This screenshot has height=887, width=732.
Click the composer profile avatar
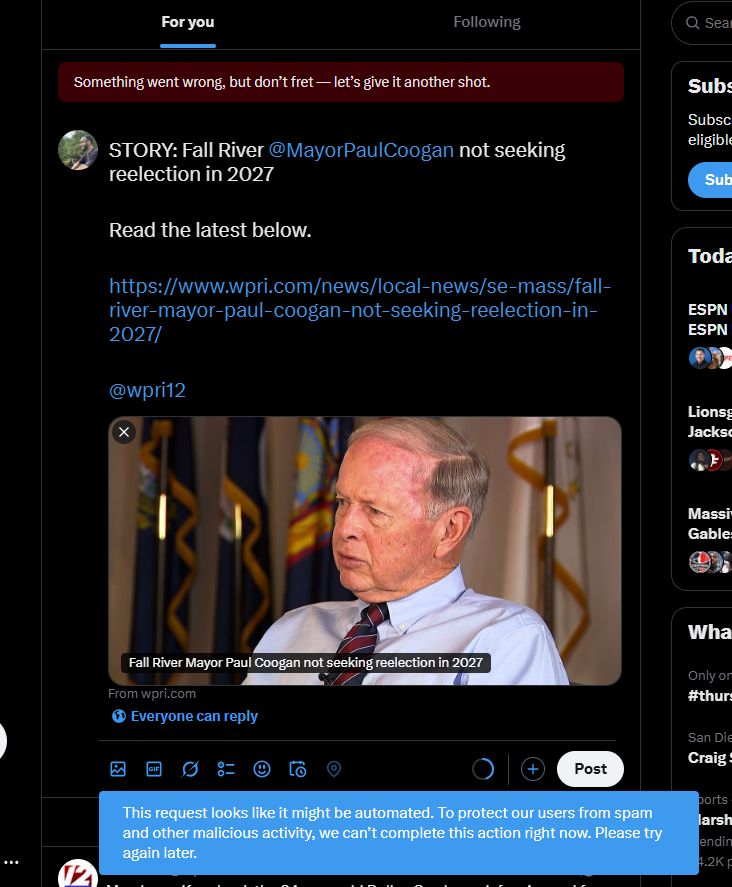click(78, 150)
